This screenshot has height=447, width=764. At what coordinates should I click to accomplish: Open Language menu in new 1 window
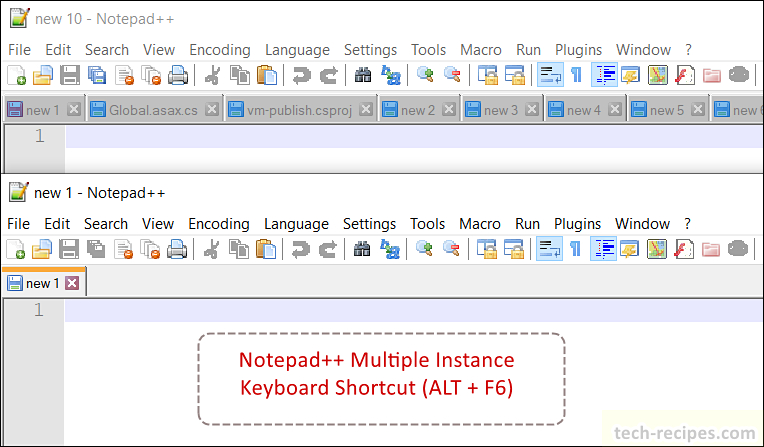pos(296,224)
